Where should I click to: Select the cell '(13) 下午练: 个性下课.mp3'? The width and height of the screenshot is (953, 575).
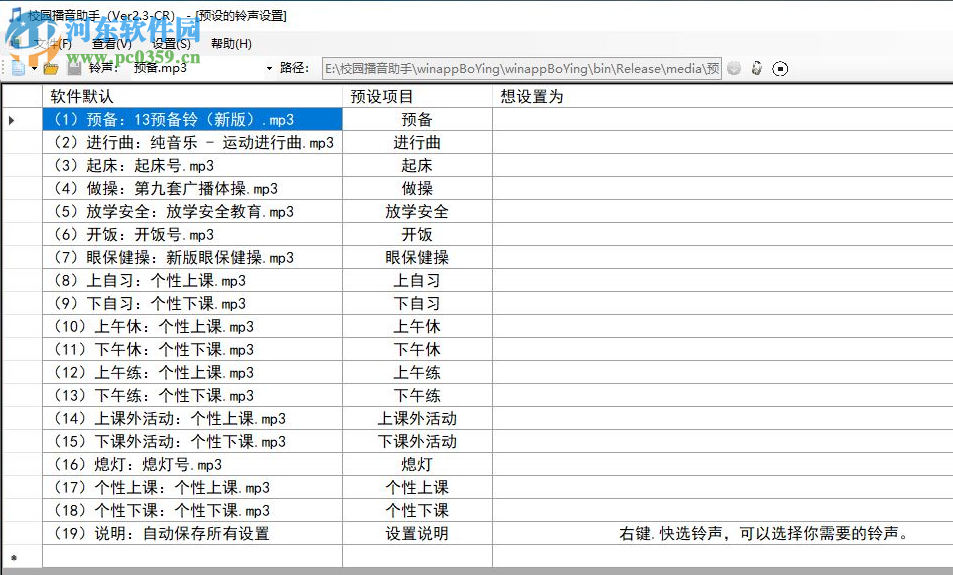193,395
